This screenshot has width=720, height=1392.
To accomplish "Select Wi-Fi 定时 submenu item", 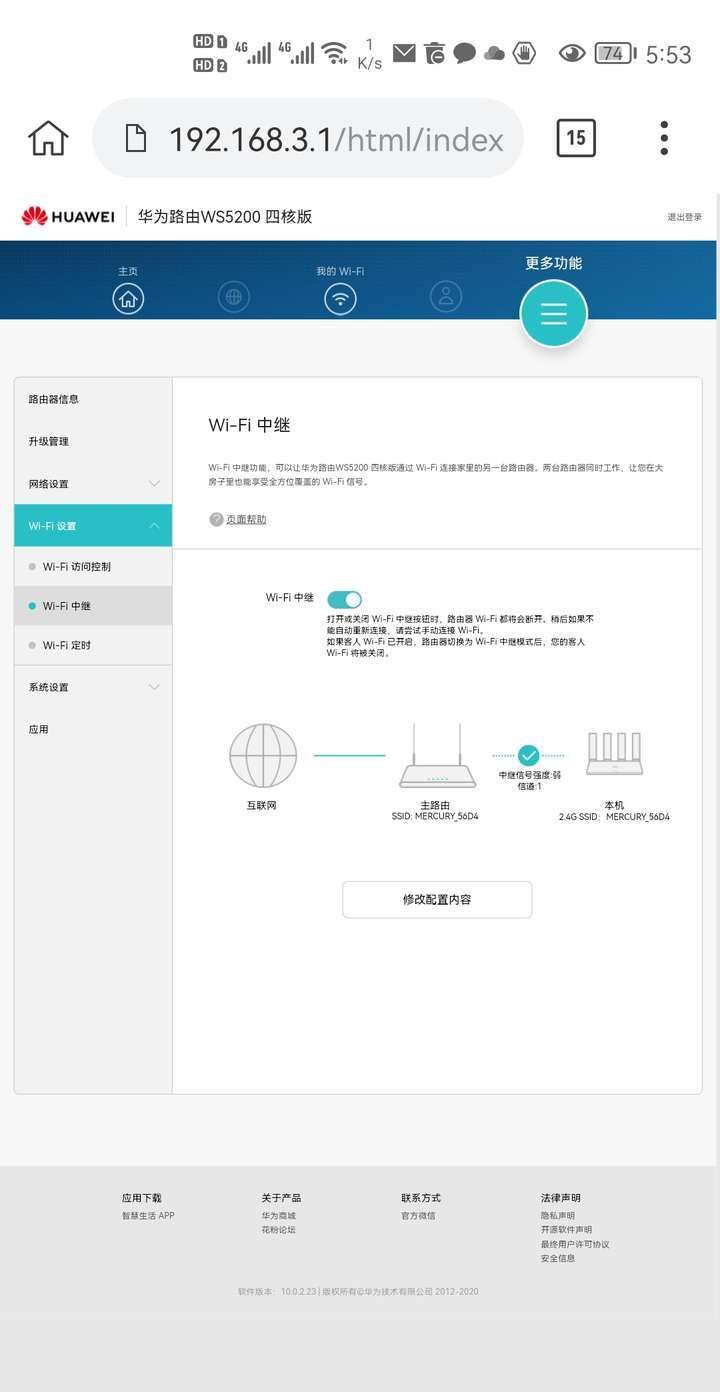I will click(93, 645).
